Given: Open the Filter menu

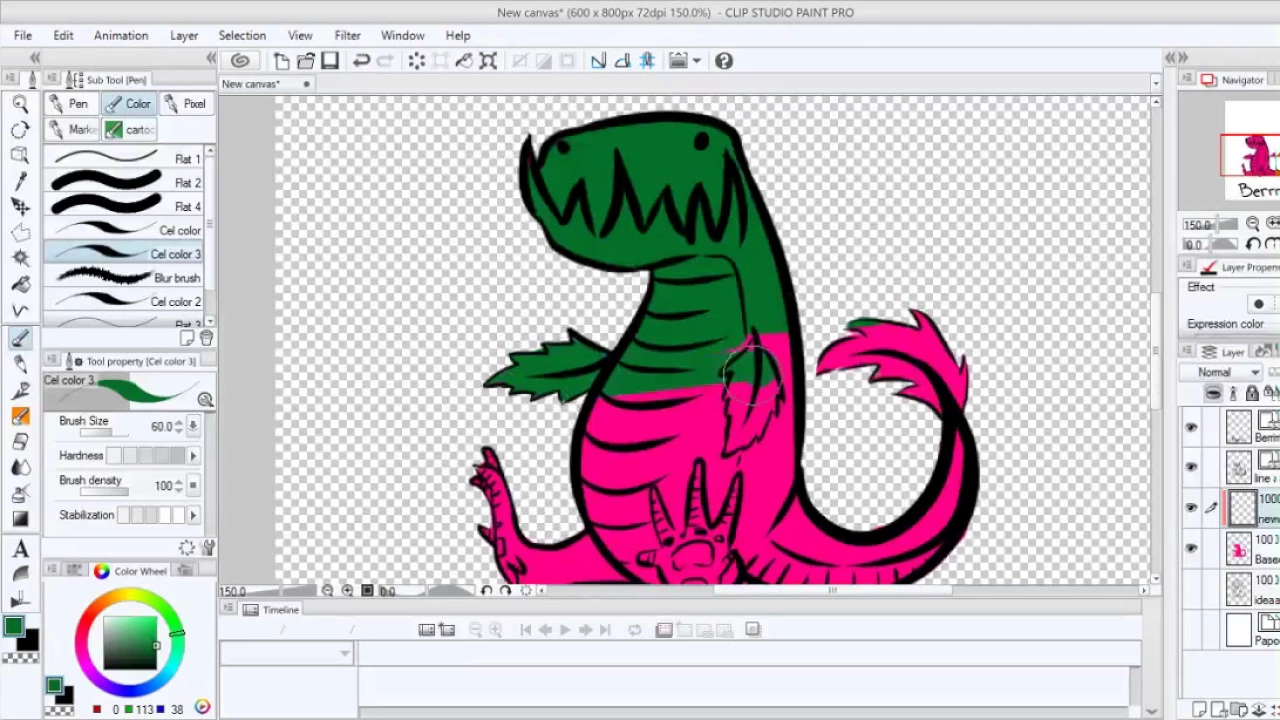Looking at the screenshot, I should 347,35.
